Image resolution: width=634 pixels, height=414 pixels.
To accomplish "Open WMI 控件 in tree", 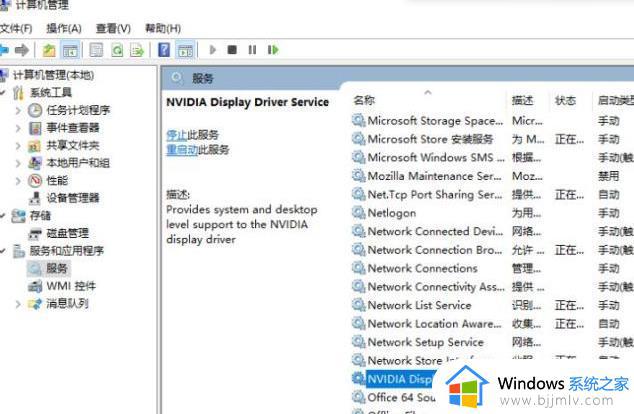I will pos(71,286).
